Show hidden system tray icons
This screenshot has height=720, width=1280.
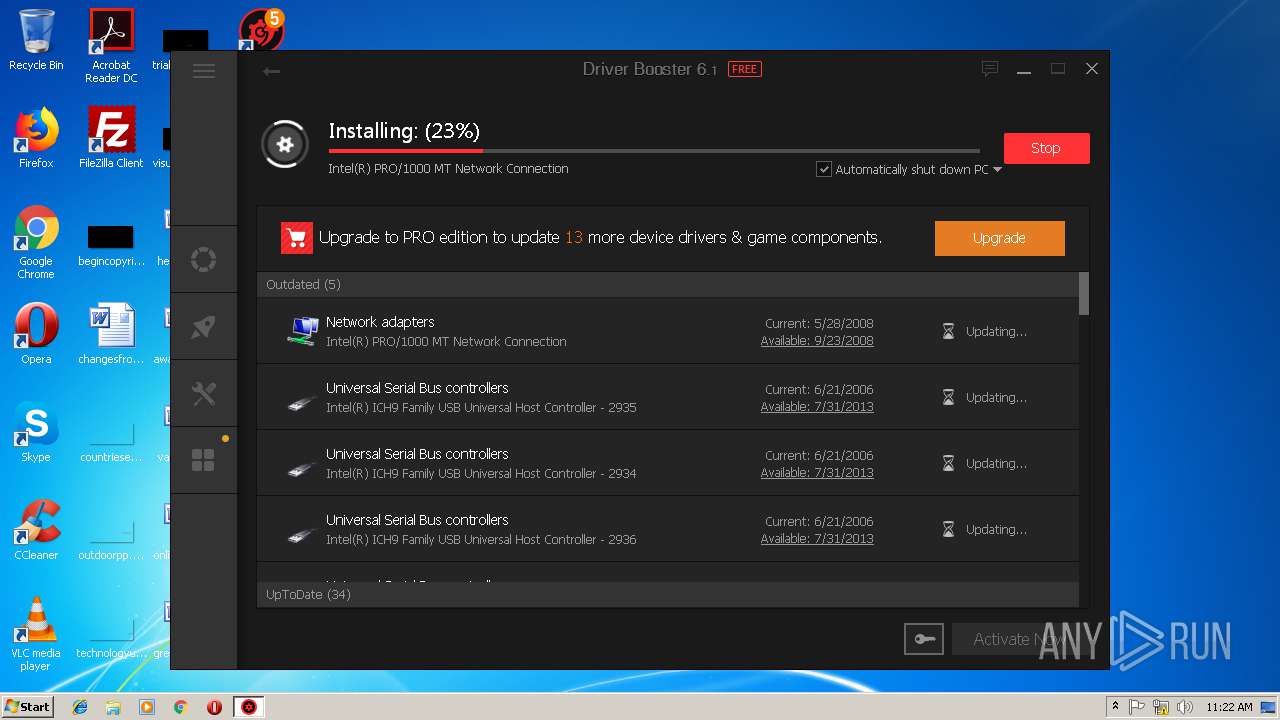(1115, 707)
